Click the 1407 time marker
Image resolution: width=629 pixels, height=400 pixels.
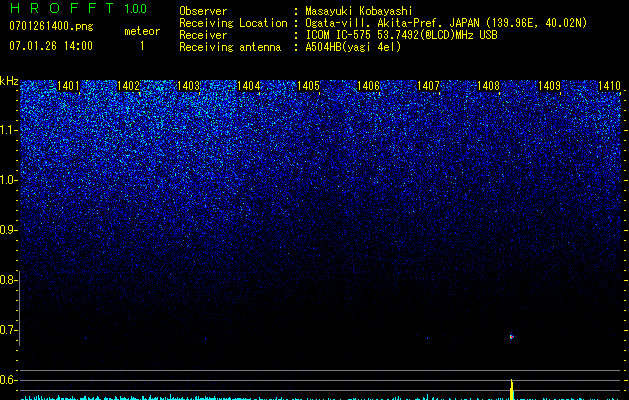pyautogui.click(x=428, y=86)
